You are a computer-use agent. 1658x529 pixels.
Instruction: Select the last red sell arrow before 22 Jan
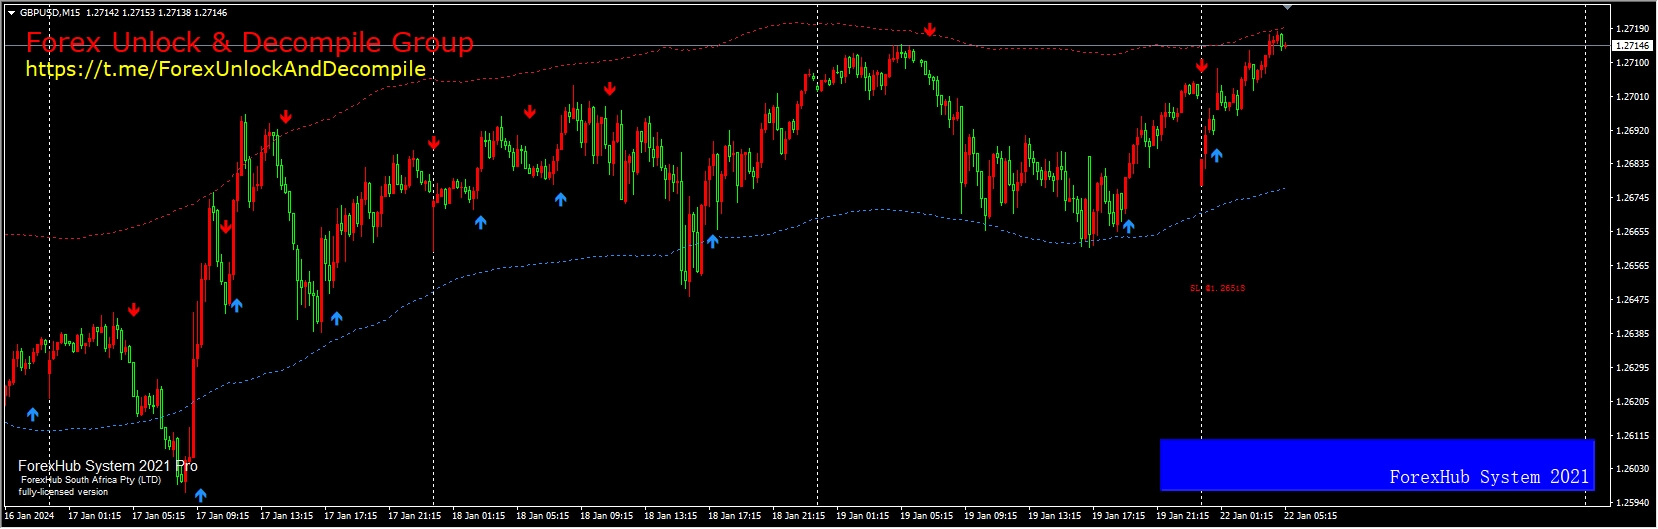point(1202,66)
